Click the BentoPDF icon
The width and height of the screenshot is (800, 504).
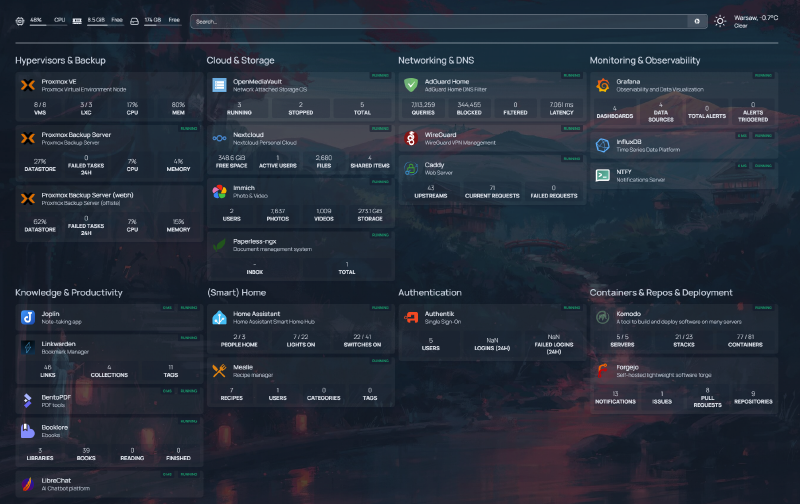click(x=28, y=401)
